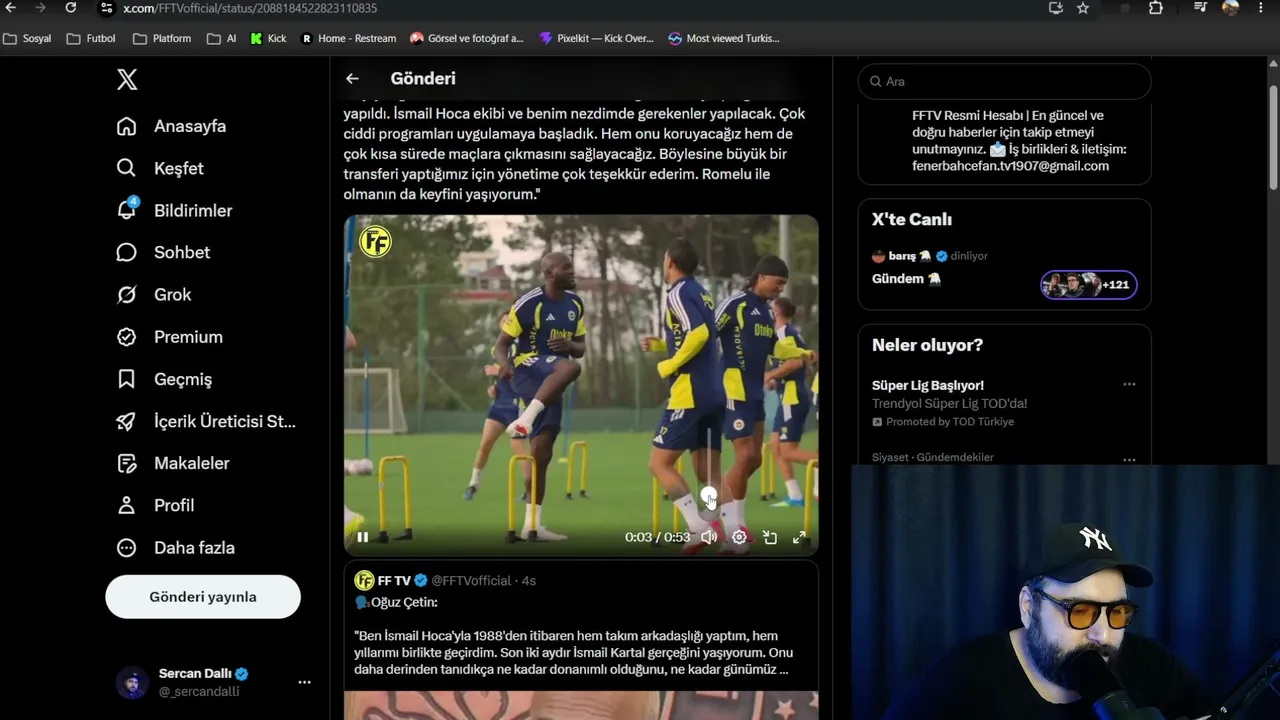Image resolution: width=1280 pixels, height=720 pixels.
Task: Open more options for Siyaset trend
Action: (x=1129, y=459)
